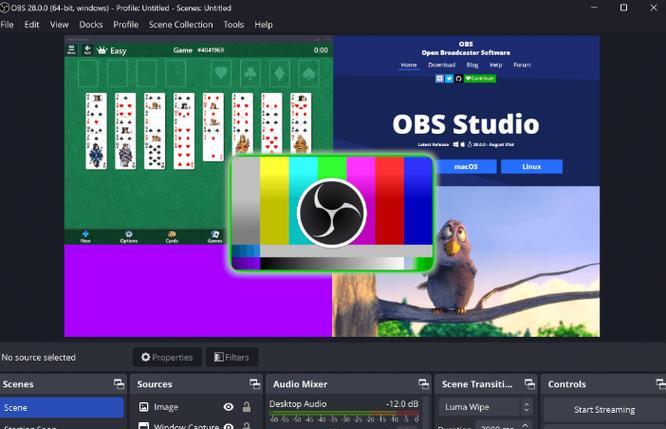Click the GitHub icon on the OBS site
The height and width of the screenshot is (429, 666).
coord(458,79)
